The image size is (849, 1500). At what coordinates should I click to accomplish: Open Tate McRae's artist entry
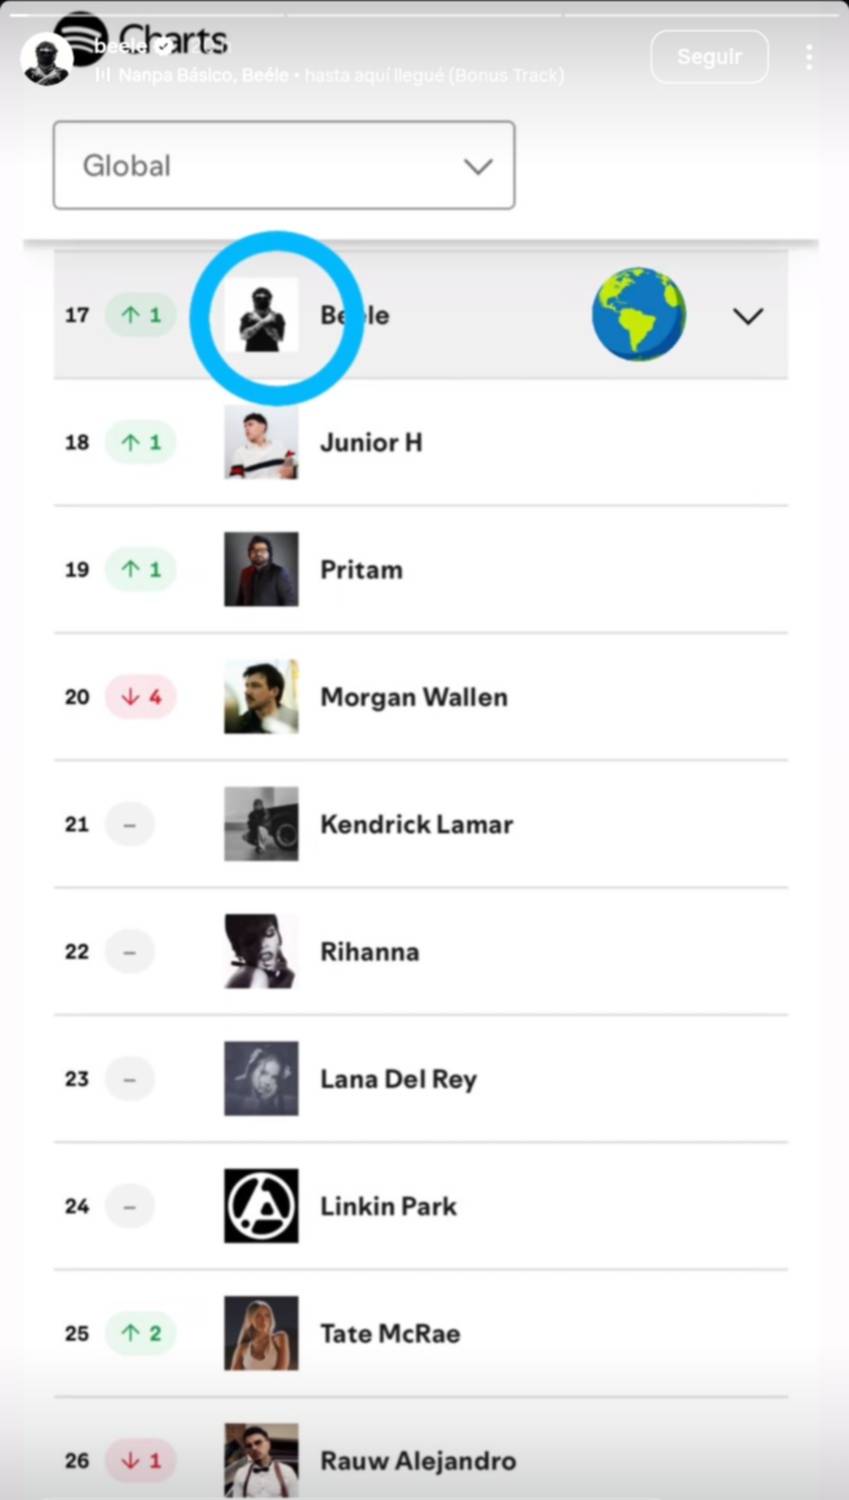click(390, 1334)
